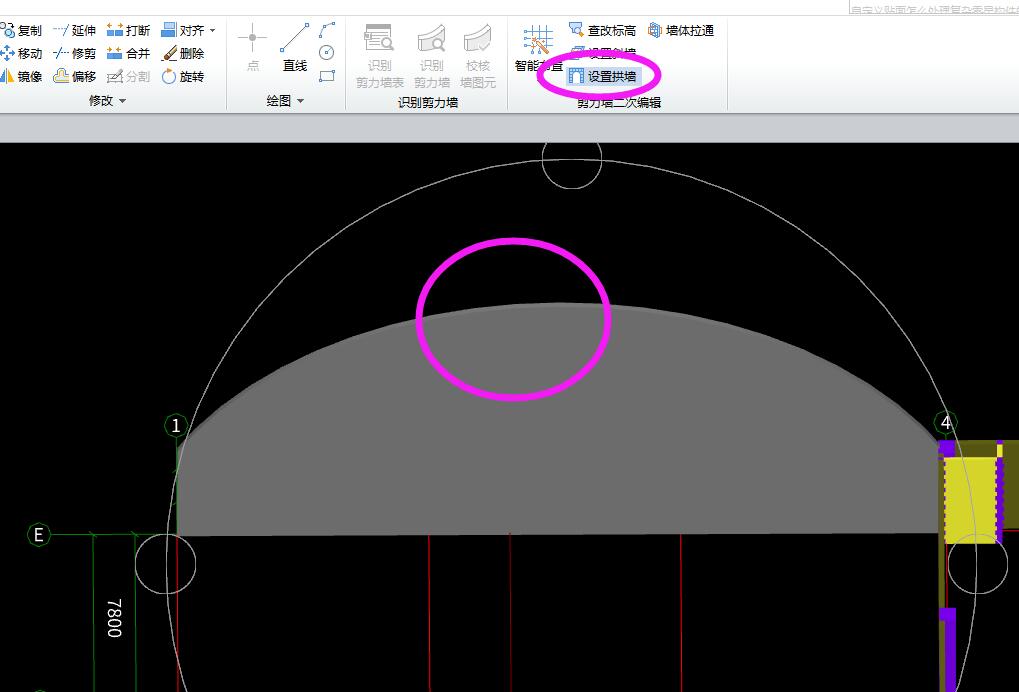Select the three-point arc draw tool
Viewport: 1019px width, 692px height.
click(327, 30)
